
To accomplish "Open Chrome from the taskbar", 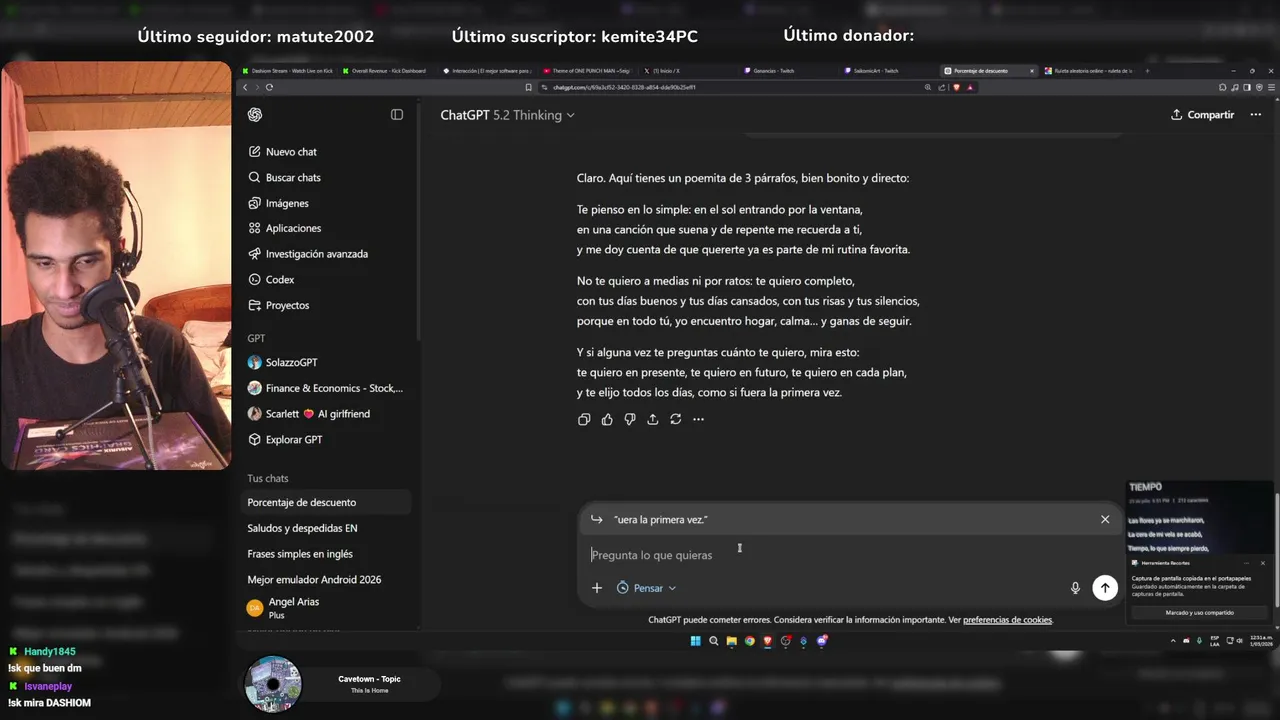I will point(750,641).
